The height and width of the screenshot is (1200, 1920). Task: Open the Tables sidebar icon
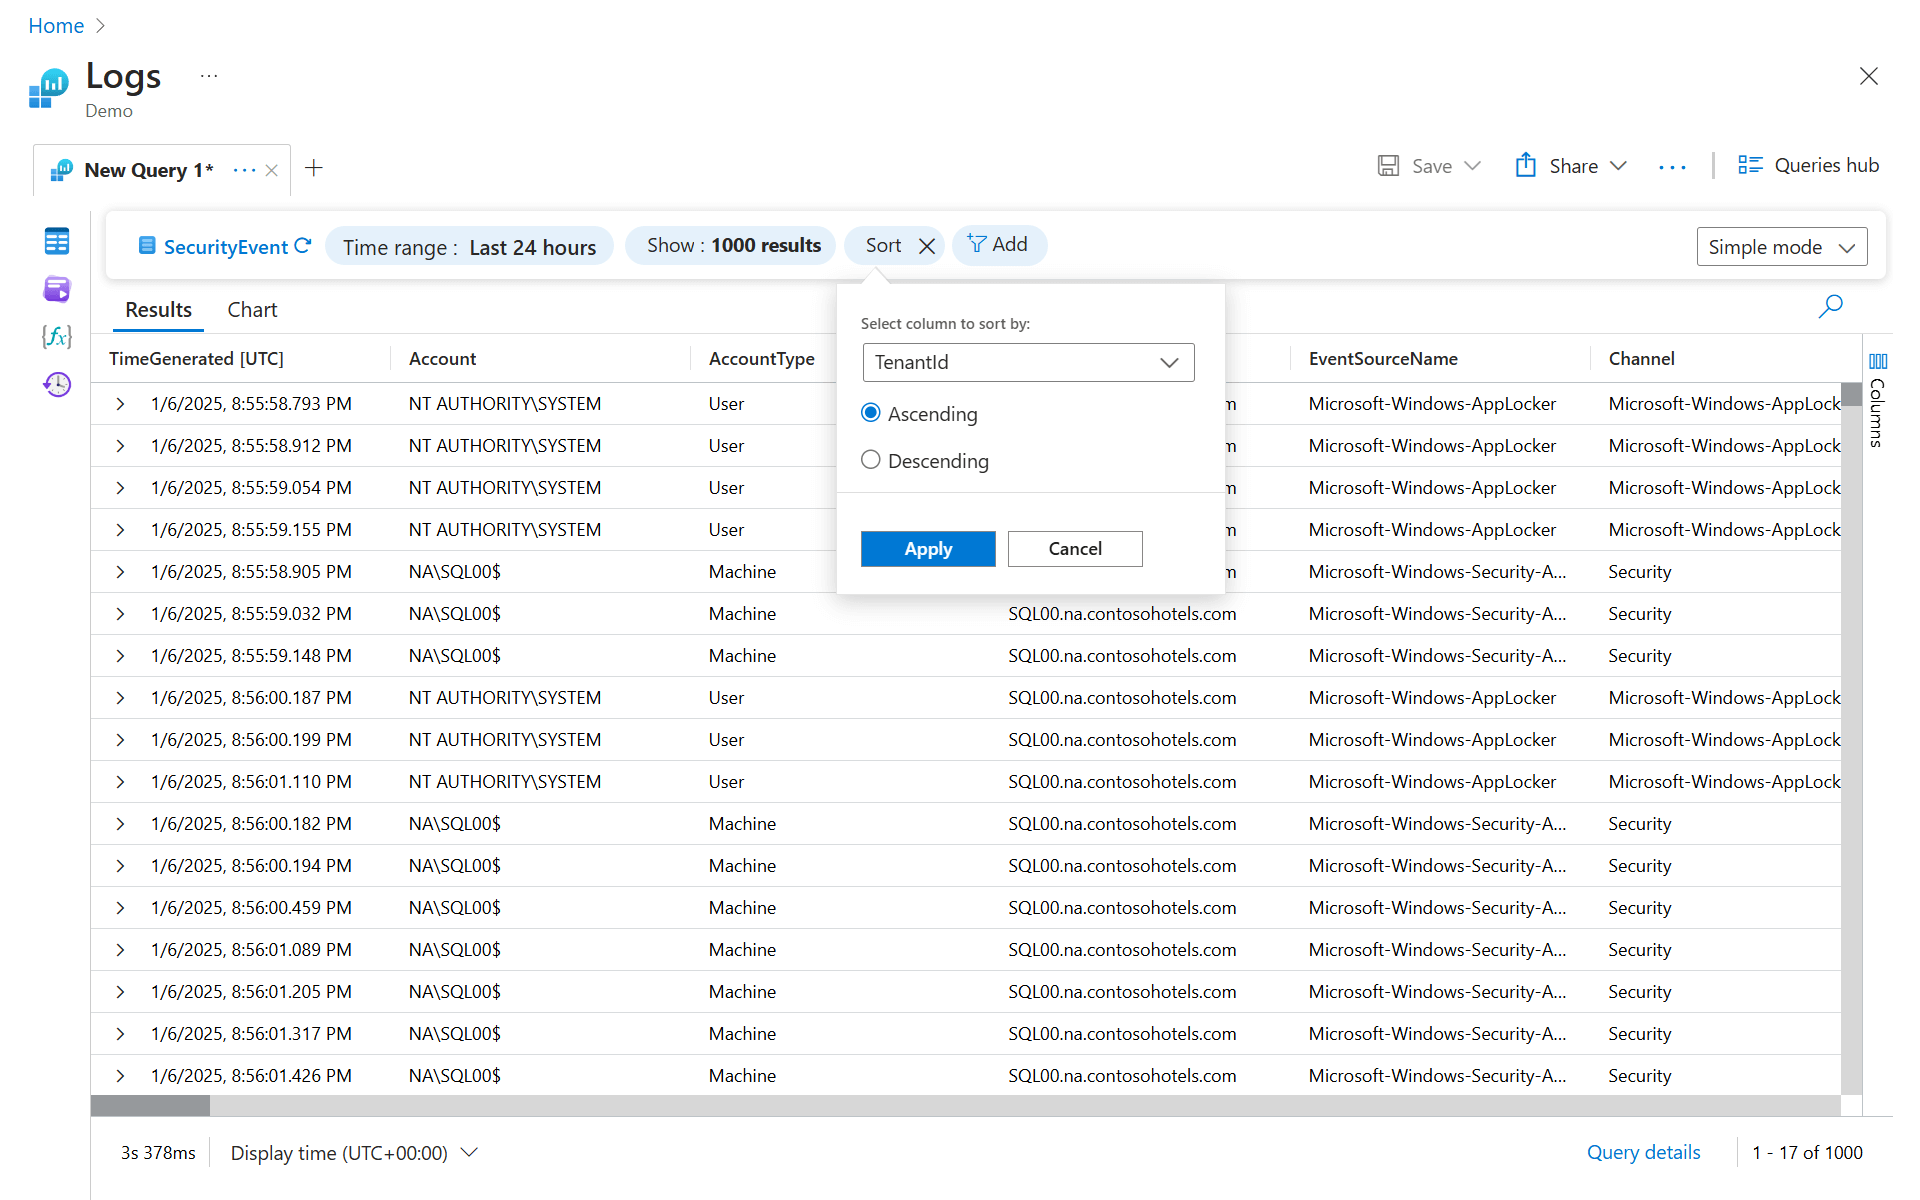click(x=57, y=241)
